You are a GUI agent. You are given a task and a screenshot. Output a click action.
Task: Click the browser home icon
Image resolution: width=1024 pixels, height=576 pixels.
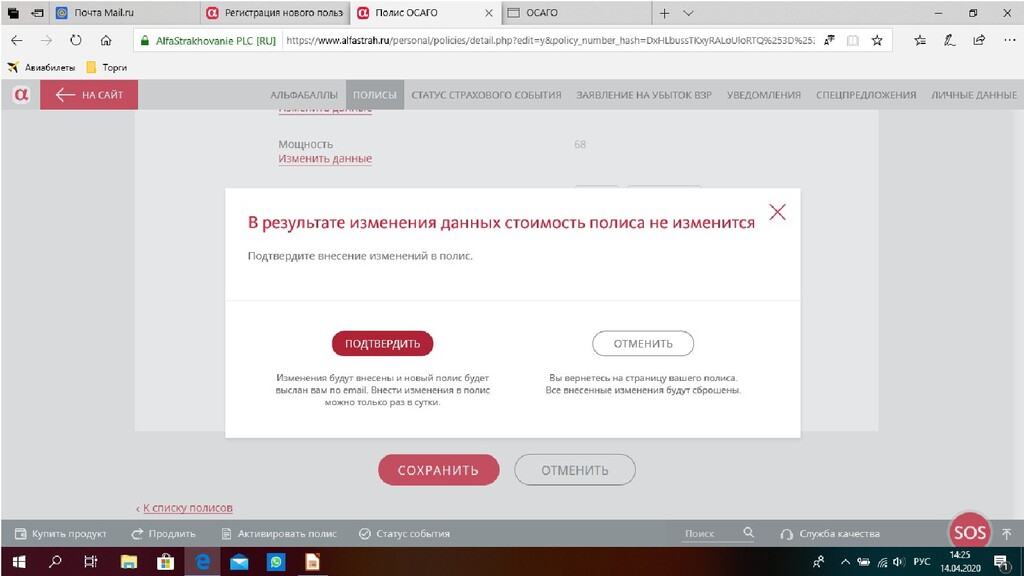click(106, 40)
